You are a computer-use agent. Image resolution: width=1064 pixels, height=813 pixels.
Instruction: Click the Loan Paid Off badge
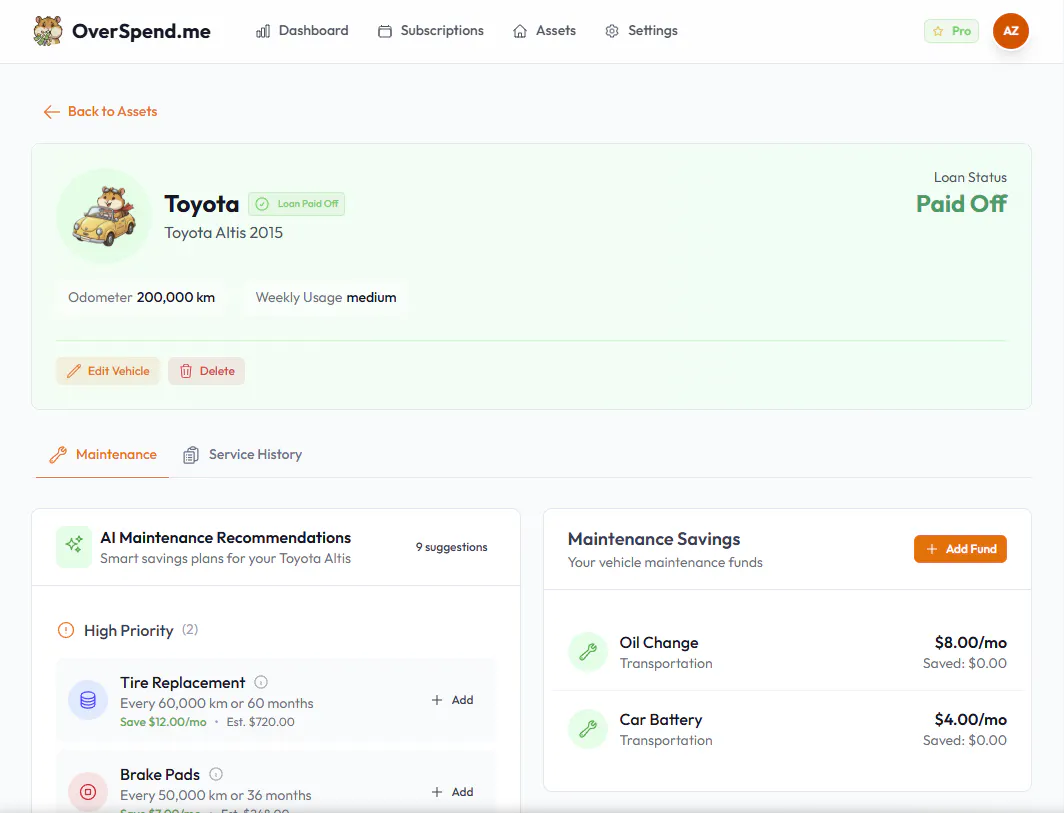[297, 204]
